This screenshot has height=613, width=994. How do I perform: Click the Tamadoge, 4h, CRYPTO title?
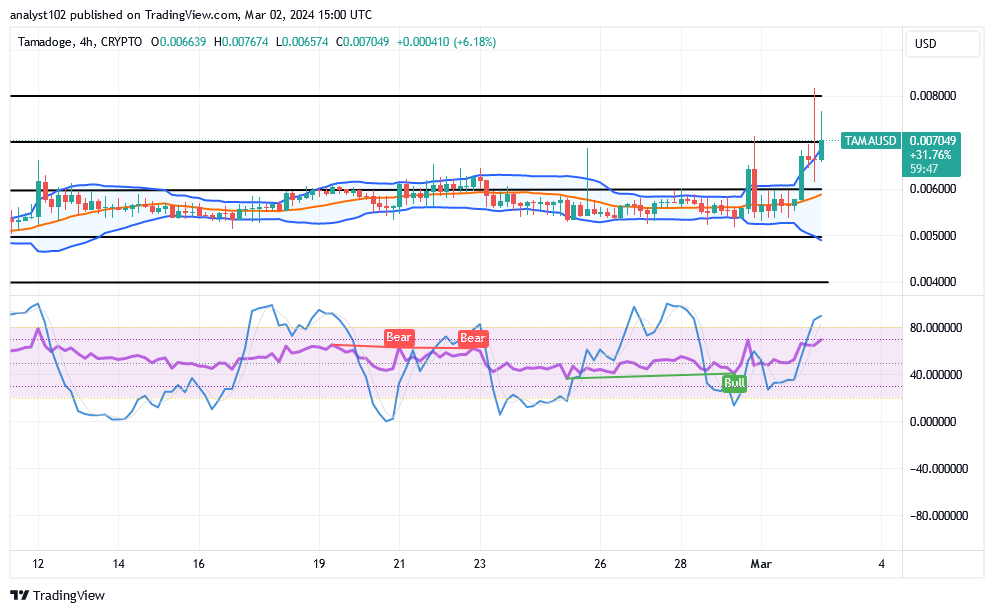80,42
